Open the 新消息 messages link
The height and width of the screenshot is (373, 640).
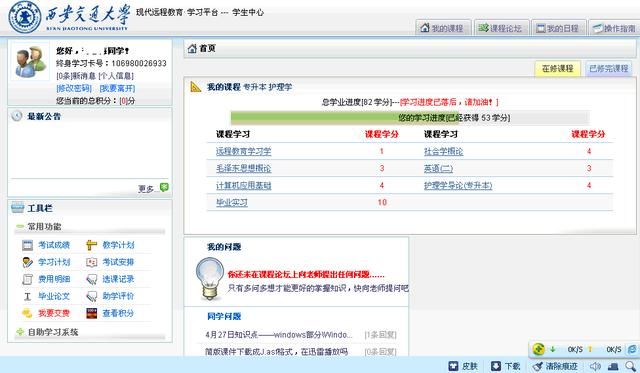(76, 75)
